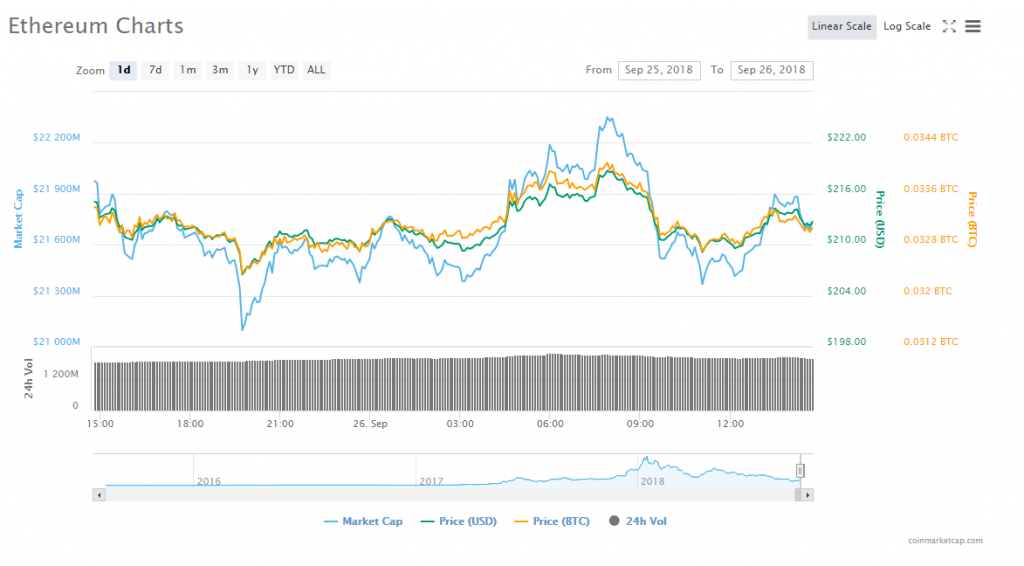Show ALL historical data

coord(316,70)
